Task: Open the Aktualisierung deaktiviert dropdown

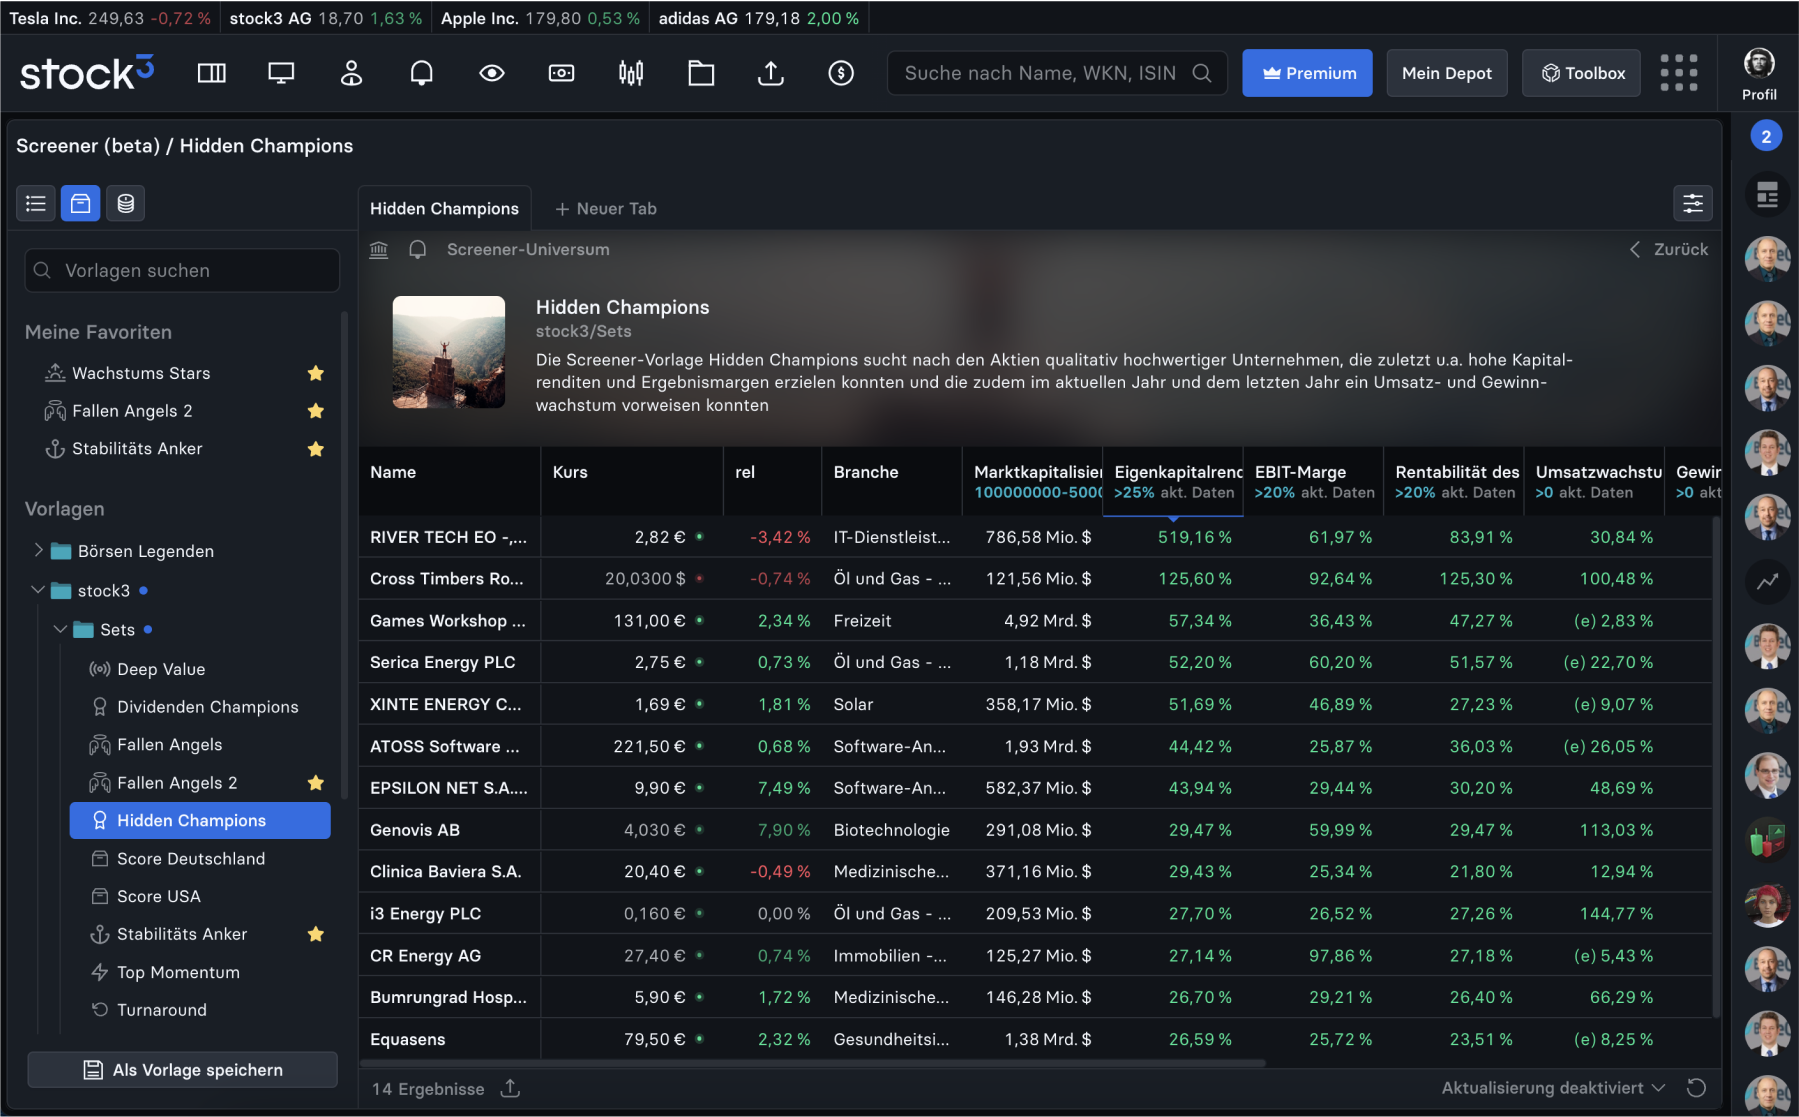Action: [1552, 1088]
